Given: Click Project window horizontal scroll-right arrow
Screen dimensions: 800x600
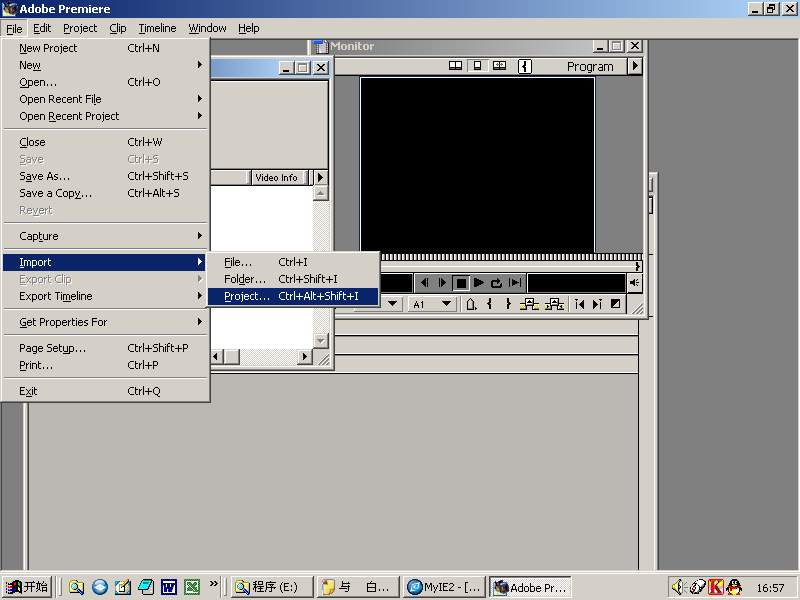Looking at the screenshot, I should (305, 357).
